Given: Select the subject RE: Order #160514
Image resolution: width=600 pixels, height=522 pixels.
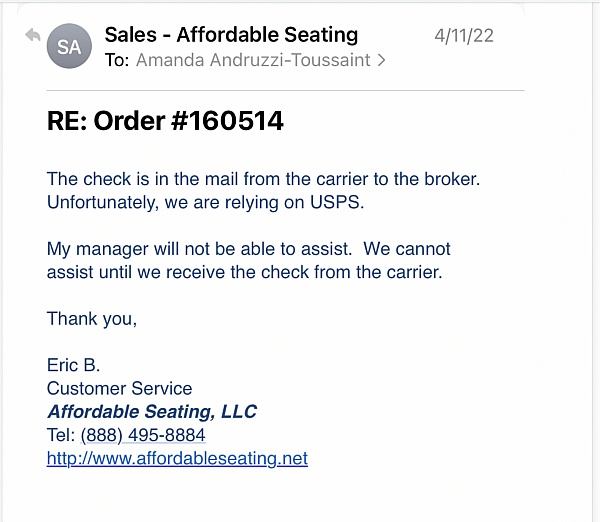Looking at the screenshot, I should click(165, 122).
